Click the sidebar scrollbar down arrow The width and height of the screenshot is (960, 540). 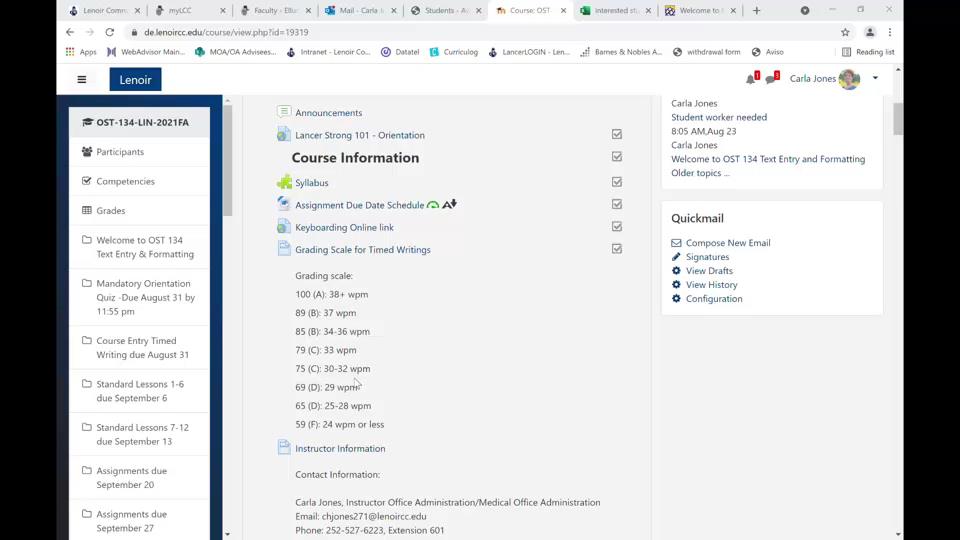click(x=228, y=534)
